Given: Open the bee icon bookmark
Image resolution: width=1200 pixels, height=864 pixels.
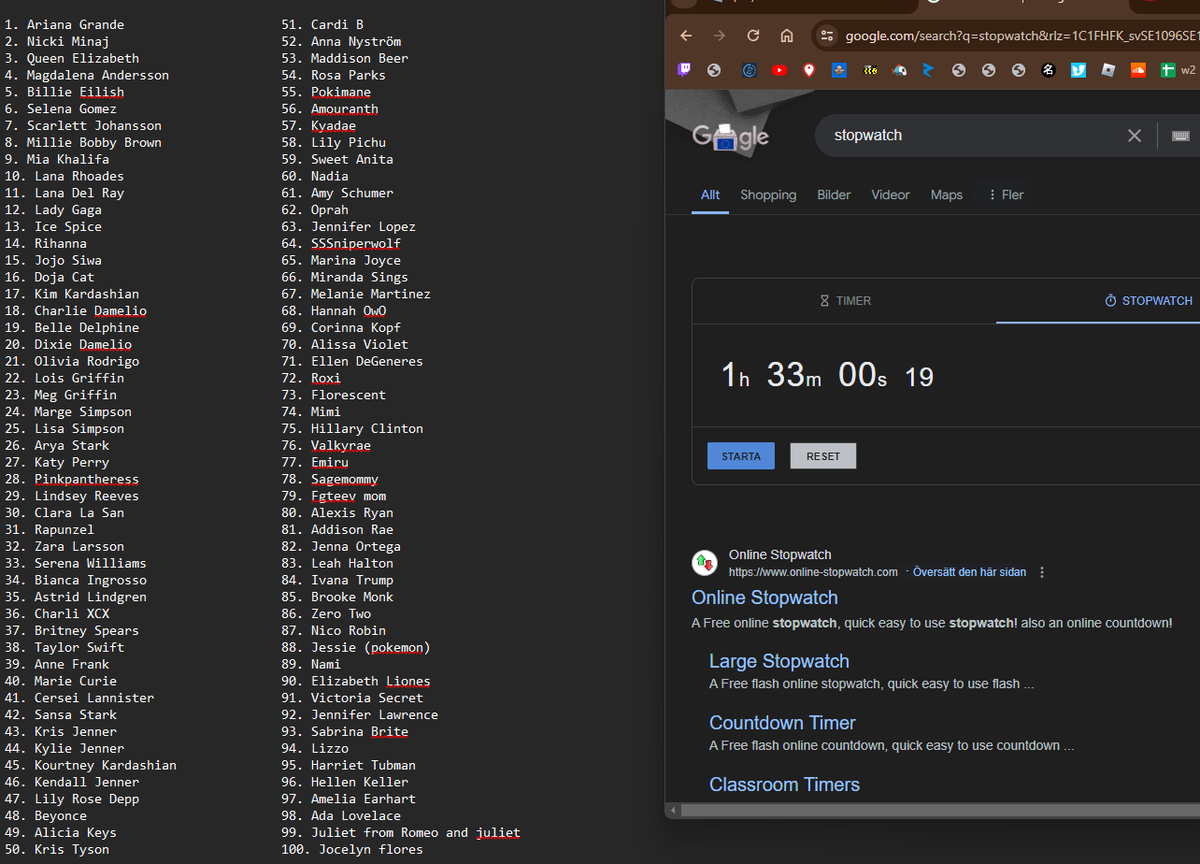Looking at the screenshot, I should pos(870,70).
